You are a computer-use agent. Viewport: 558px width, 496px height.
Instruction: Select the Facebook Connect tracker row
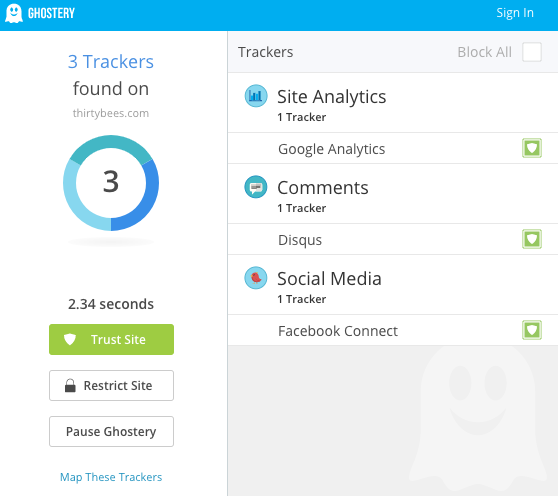click(393, 331)
